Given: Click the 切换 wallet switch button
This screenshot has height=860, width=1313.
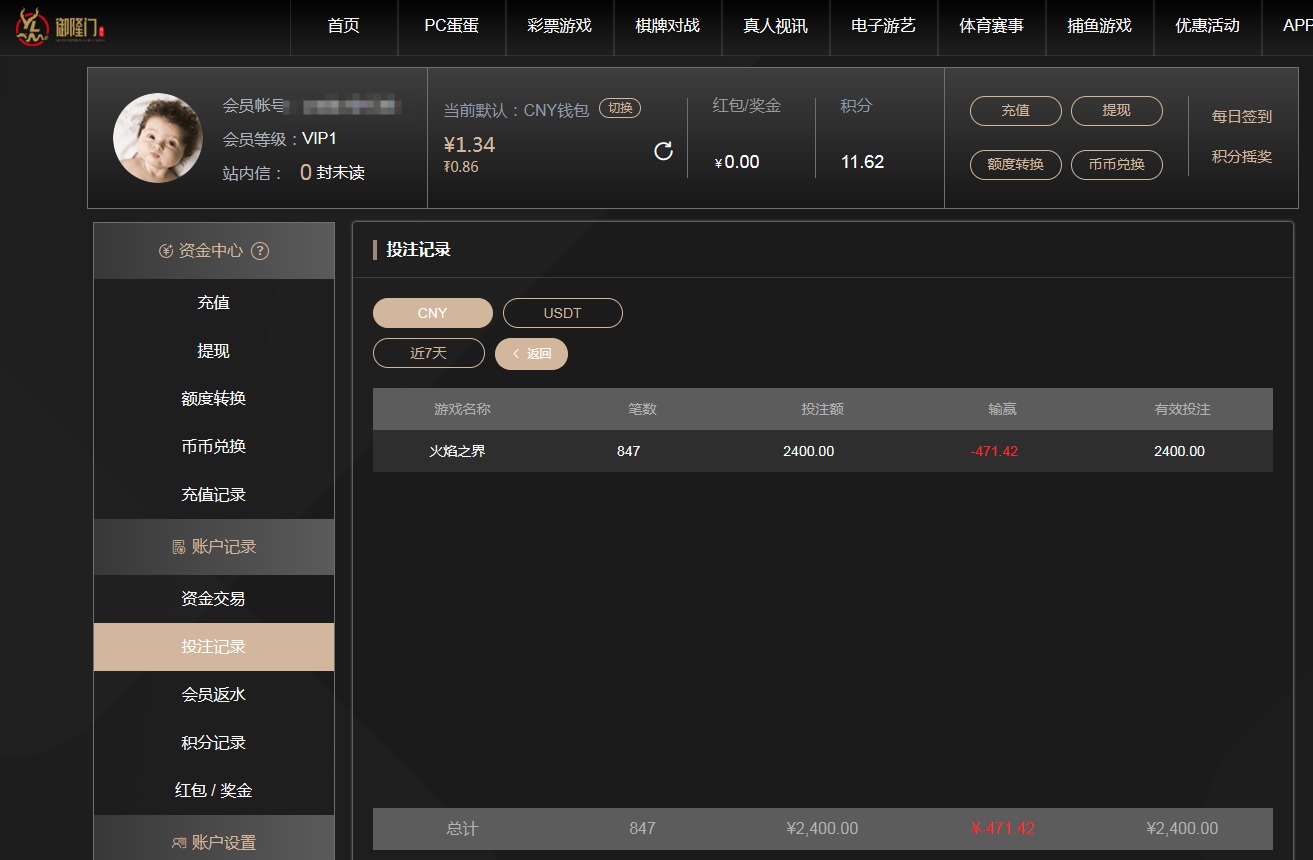Looking at the screenshot, I should 620,108.
